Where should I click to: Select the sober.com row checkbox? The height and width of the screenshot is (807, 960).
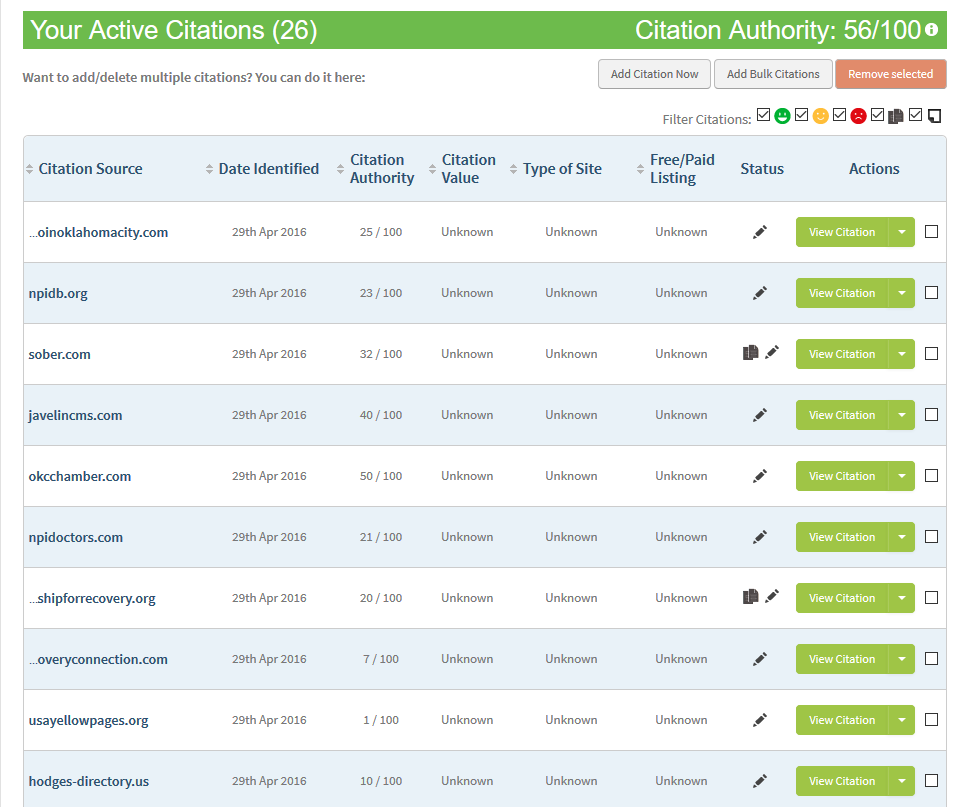pos(931,353)
